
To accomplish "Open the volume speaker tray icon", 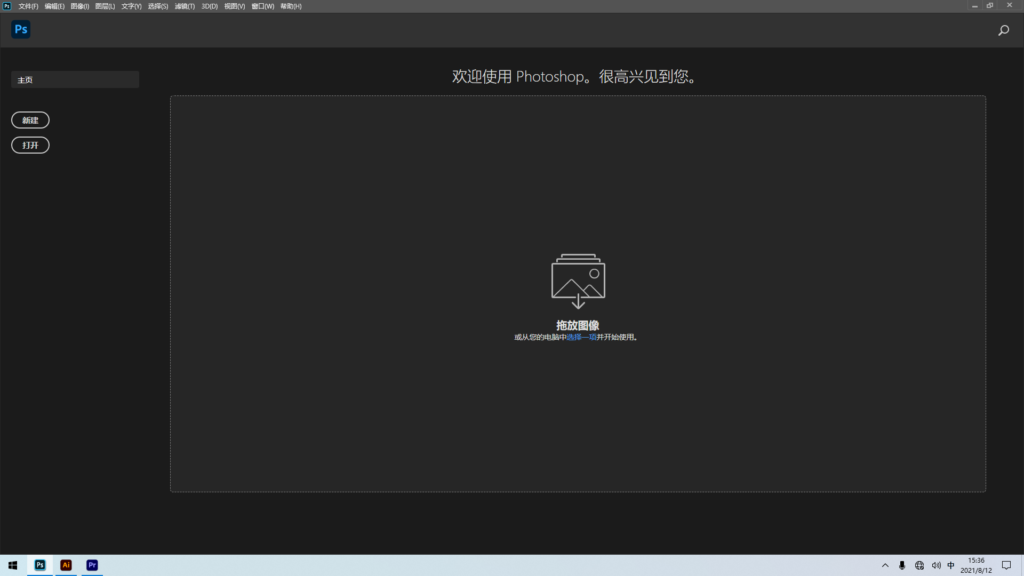I will click(936, 566).
